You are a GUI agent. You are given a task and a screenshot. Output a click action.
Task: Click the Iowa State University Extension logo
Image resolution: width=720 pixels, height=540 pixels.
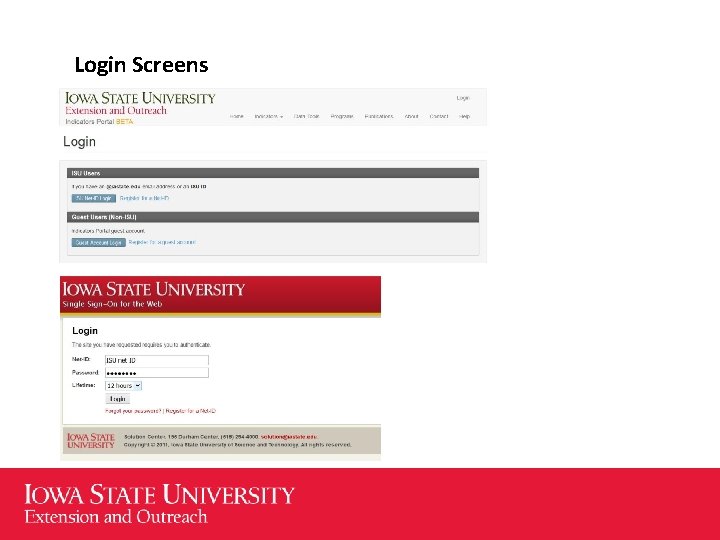[140, 103]
